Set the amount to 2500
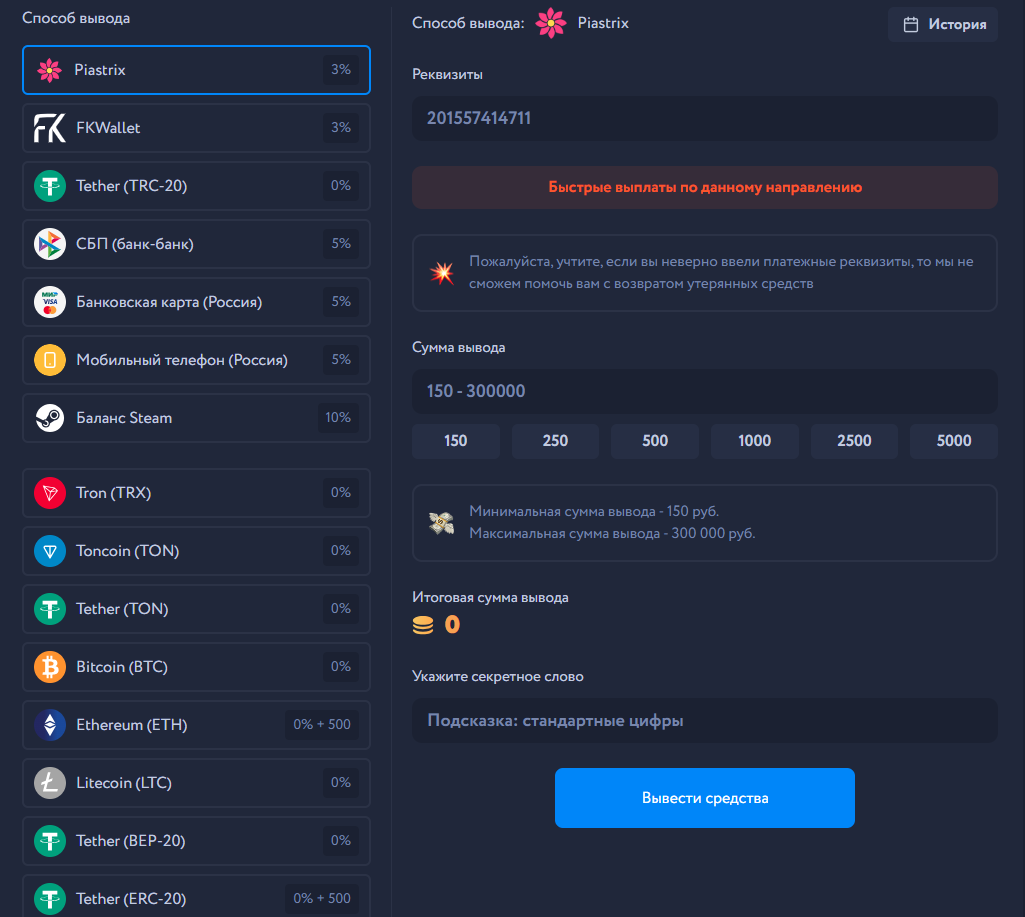The width and height of the screenshot is (1025, 917). click(854, 441)
